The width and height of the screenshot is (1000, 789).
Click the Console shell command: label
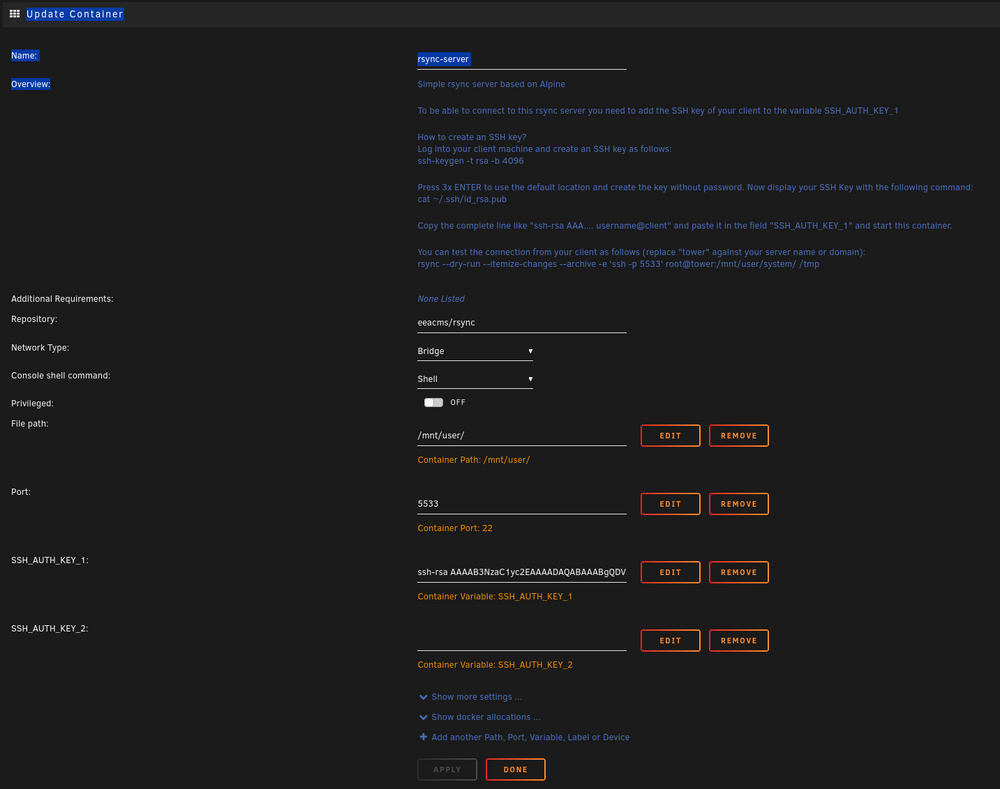pos(61,376)
